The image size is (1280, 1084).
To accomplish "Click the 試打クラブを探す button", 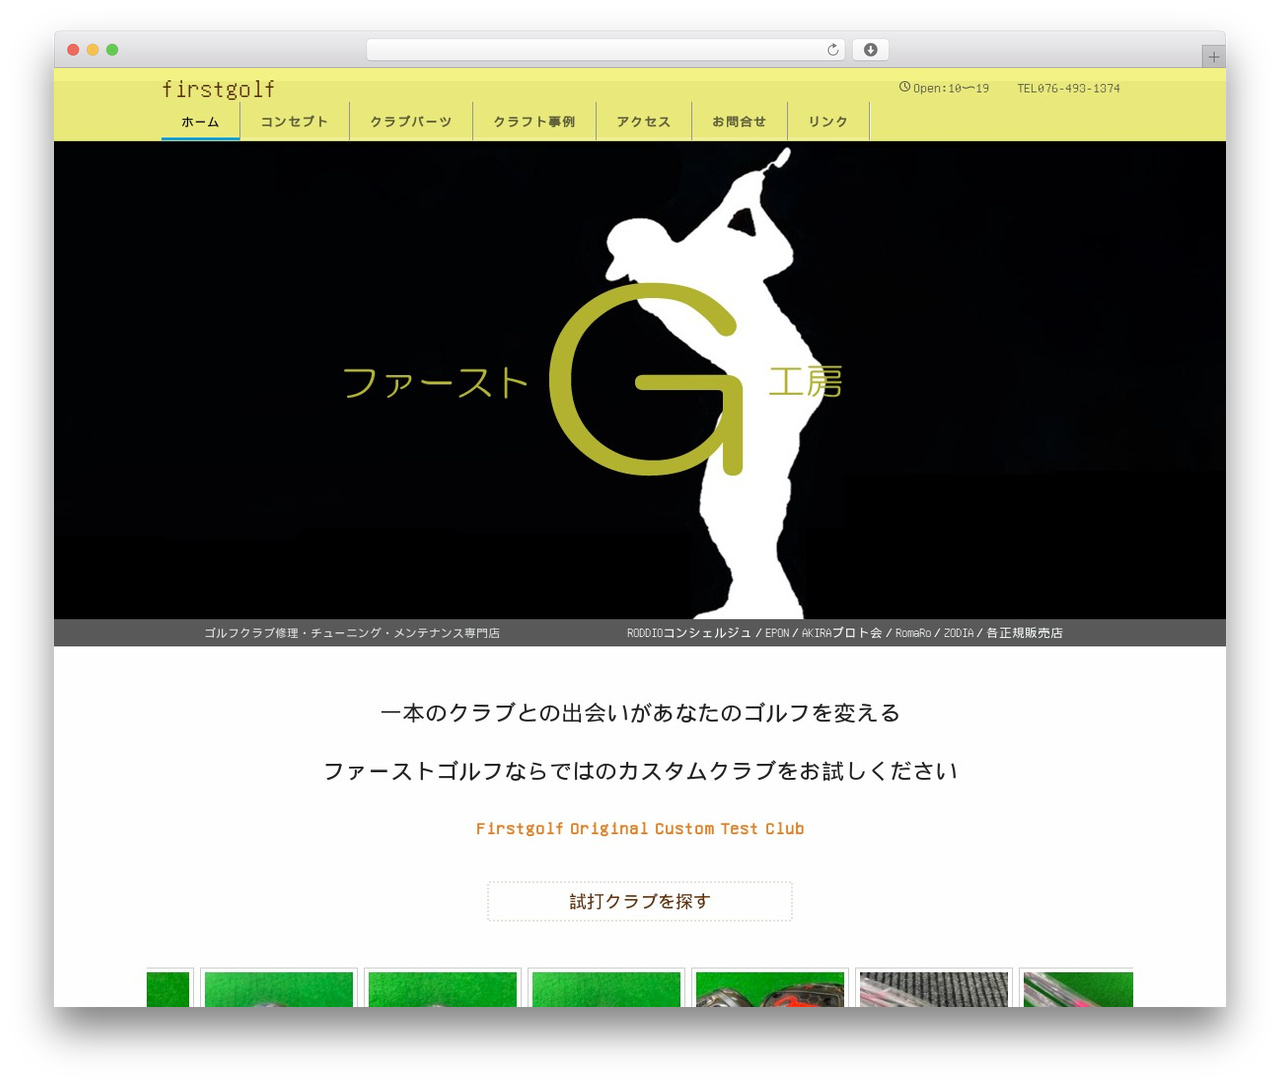I will tap(640, 901).
